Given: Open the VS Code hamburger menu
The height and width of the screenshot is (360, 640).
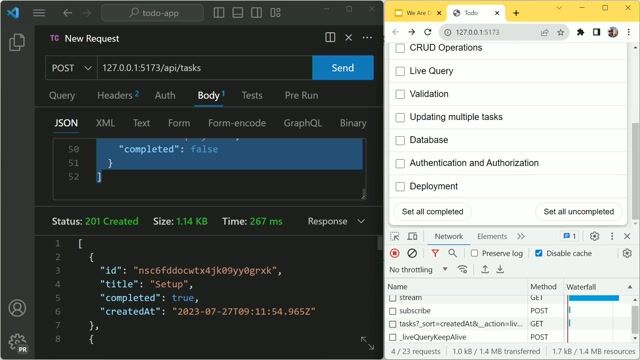Looking at the screenshot, I should (x=39, y=13).
